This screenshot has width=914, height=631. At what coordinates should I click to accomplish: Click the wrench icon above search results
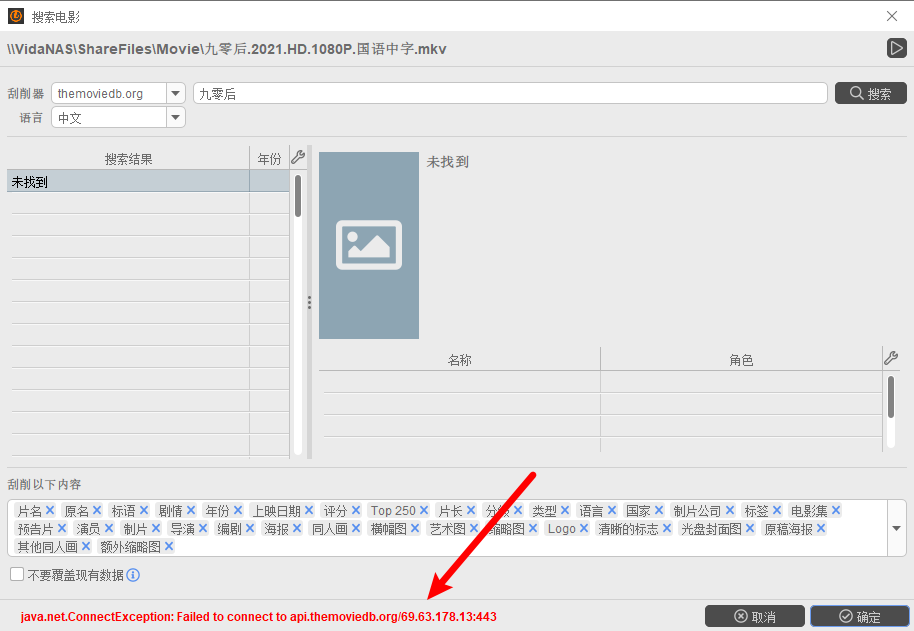[x=297, y=157]
